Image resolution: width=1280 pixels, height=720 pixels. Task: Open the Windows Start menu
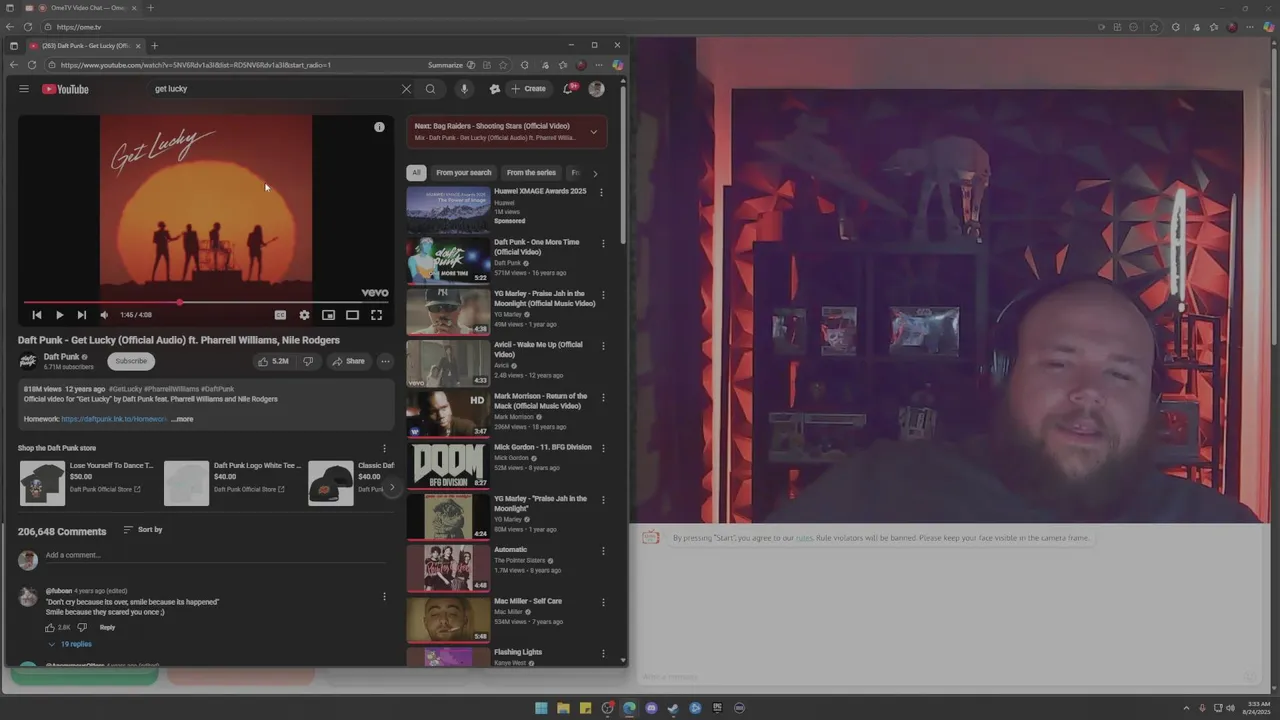click(541, 708)
